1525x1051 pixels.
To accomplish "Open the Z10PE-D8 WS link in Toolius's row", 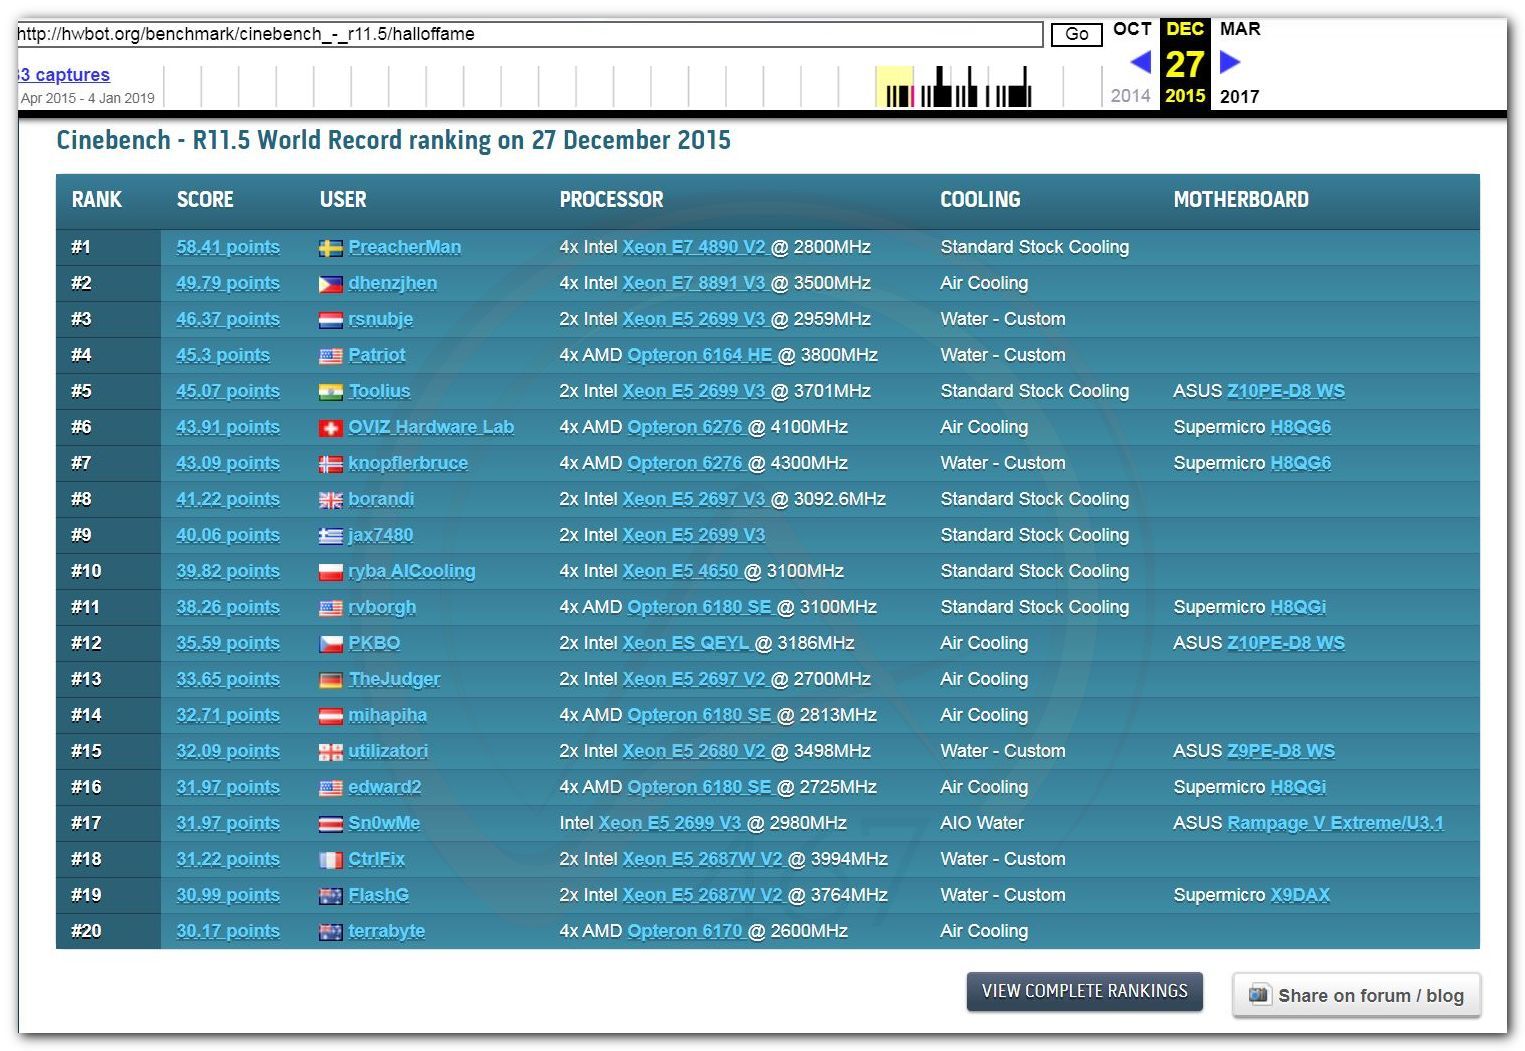I will pos(1286,392).
